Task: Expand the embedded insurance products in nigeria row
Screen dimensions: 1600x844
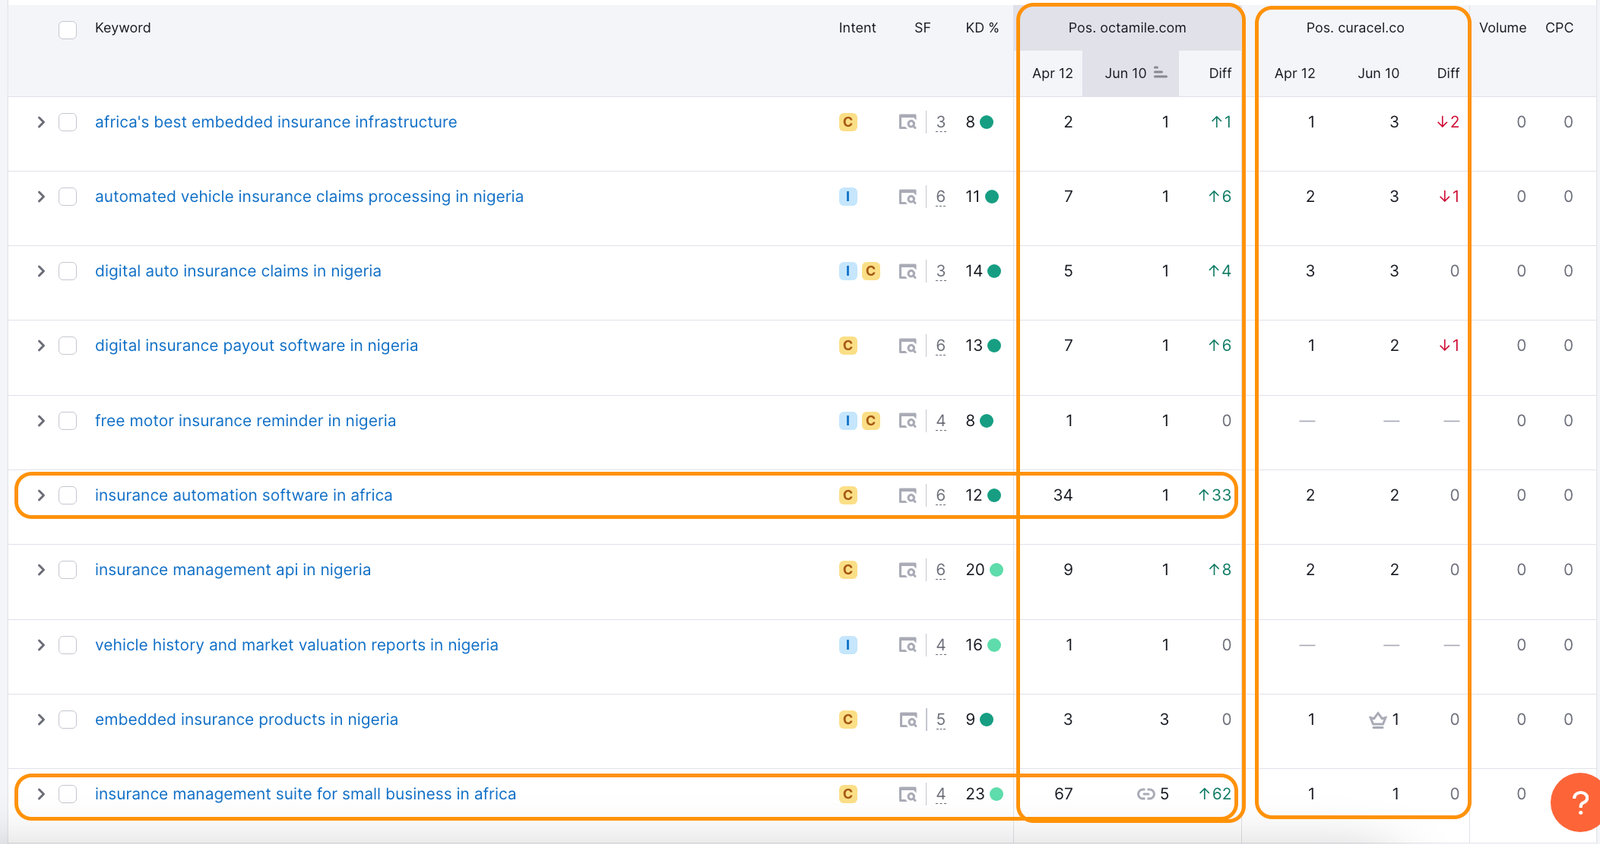Action: (x=41, y=719)
